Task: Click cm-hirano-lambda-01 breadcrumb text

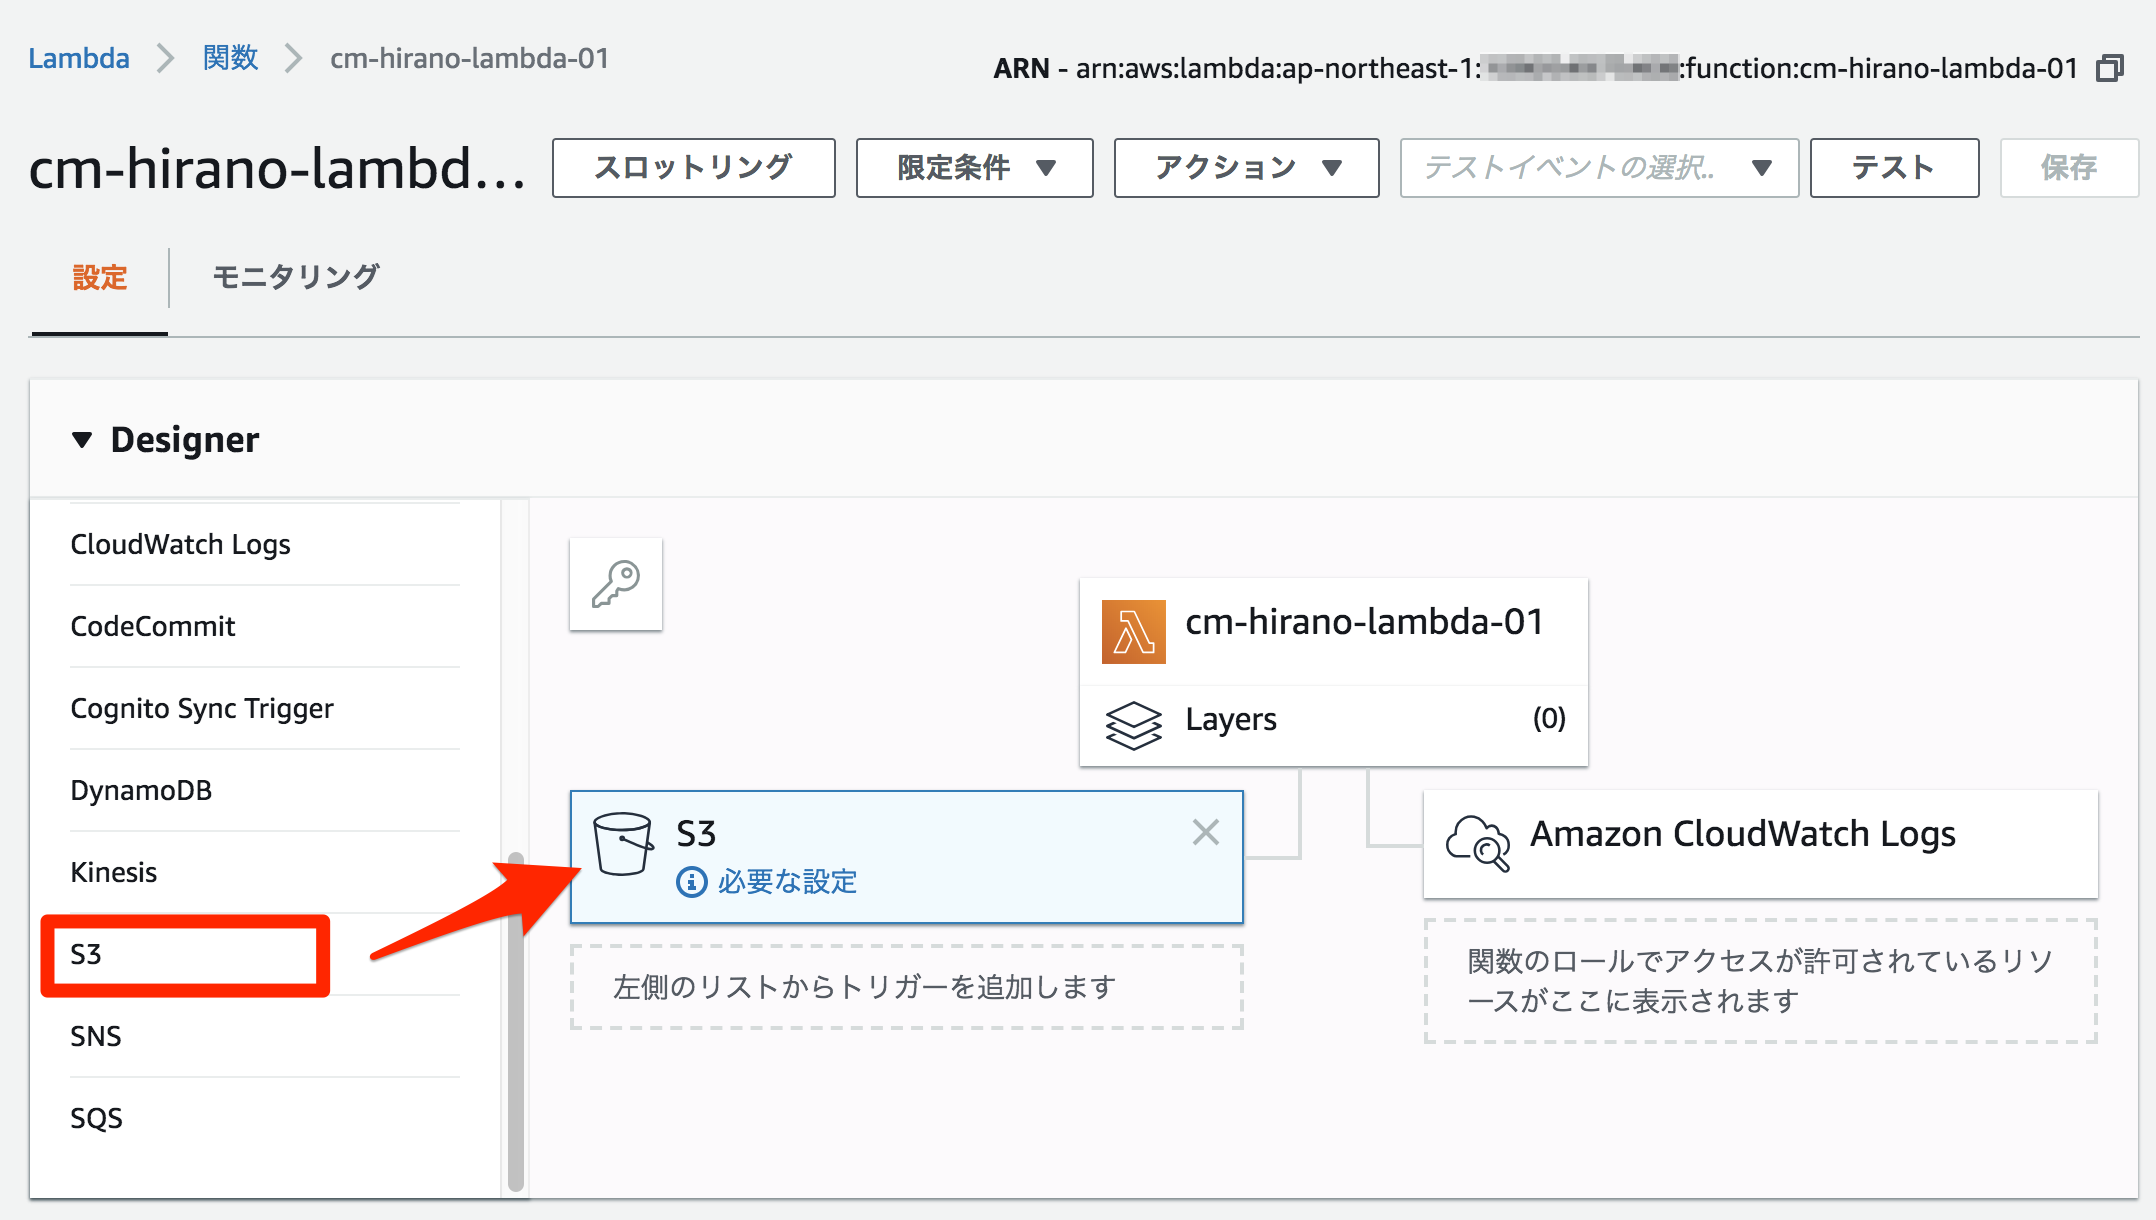Action: [x=469, y=58]
